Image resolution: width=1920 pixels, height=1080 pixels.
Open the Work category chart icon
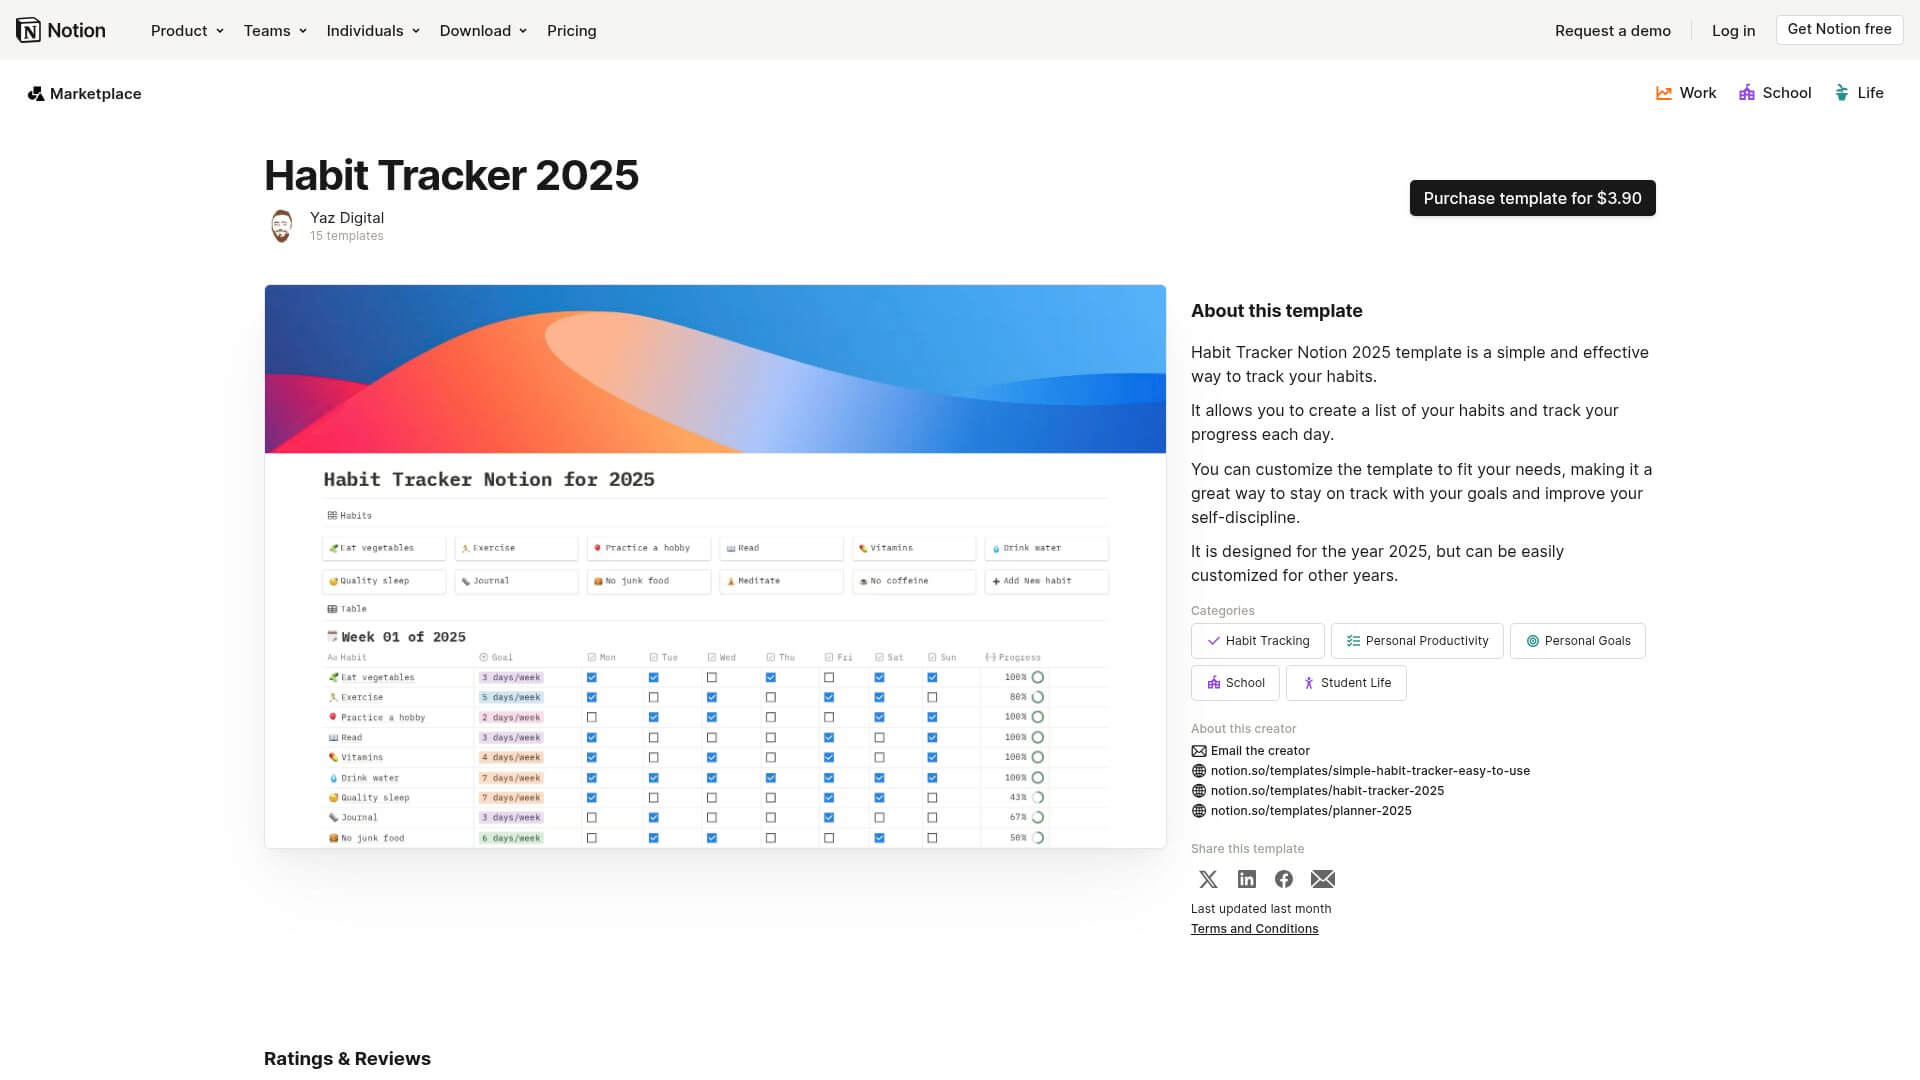(x=1664, y=93)
